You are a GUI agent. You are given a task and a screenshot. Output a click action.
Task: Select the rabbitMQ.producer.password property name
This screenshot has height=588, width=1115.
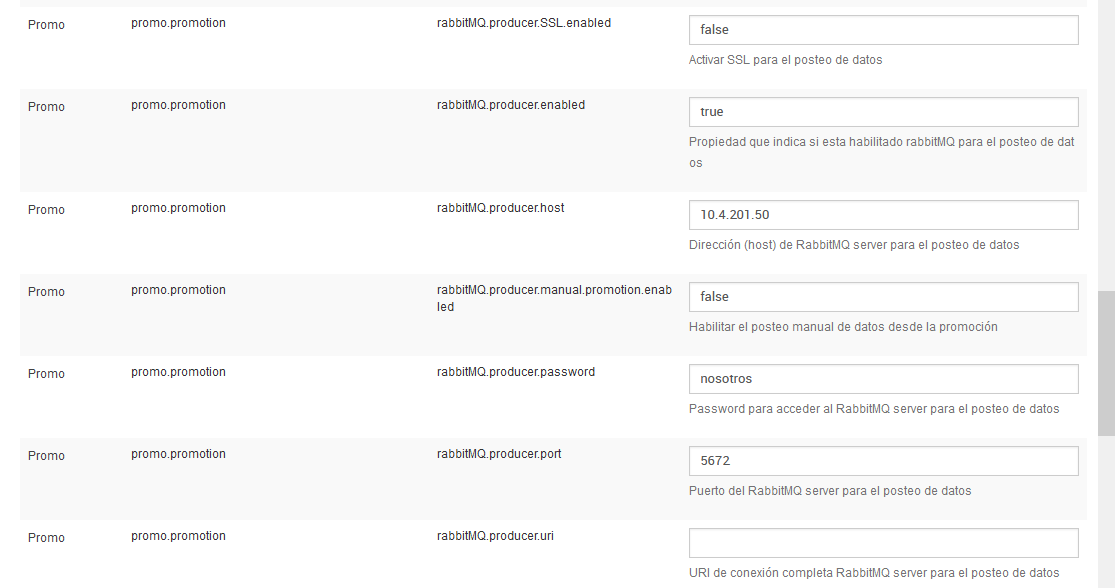(515, 372)
